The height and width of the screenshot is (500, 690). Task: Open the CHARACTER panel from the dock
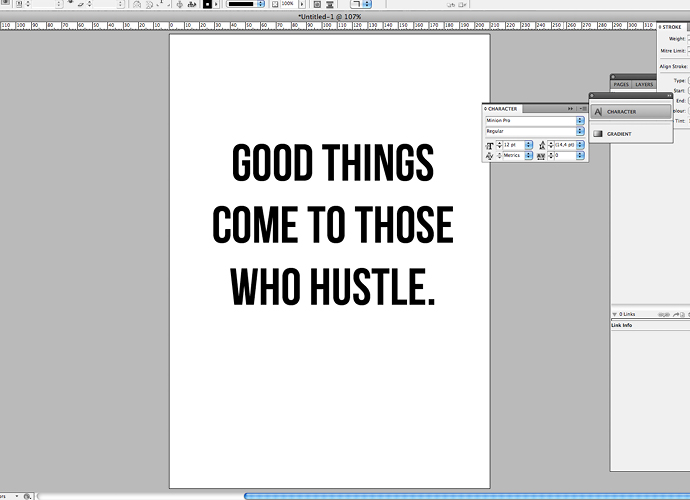point(631,112)
